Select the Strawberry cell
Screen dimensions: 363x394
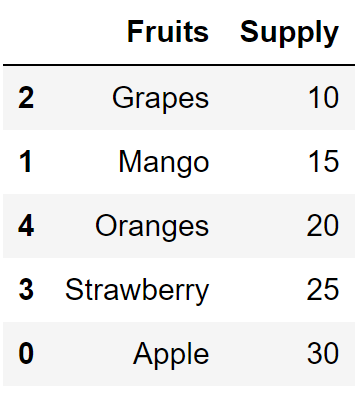[x=137, y=290]
